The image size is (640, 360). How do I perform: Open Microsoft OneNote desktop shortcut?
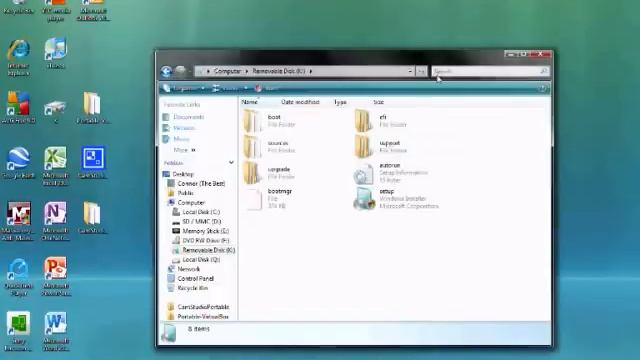pyautogui.click(x=56, y=221)
